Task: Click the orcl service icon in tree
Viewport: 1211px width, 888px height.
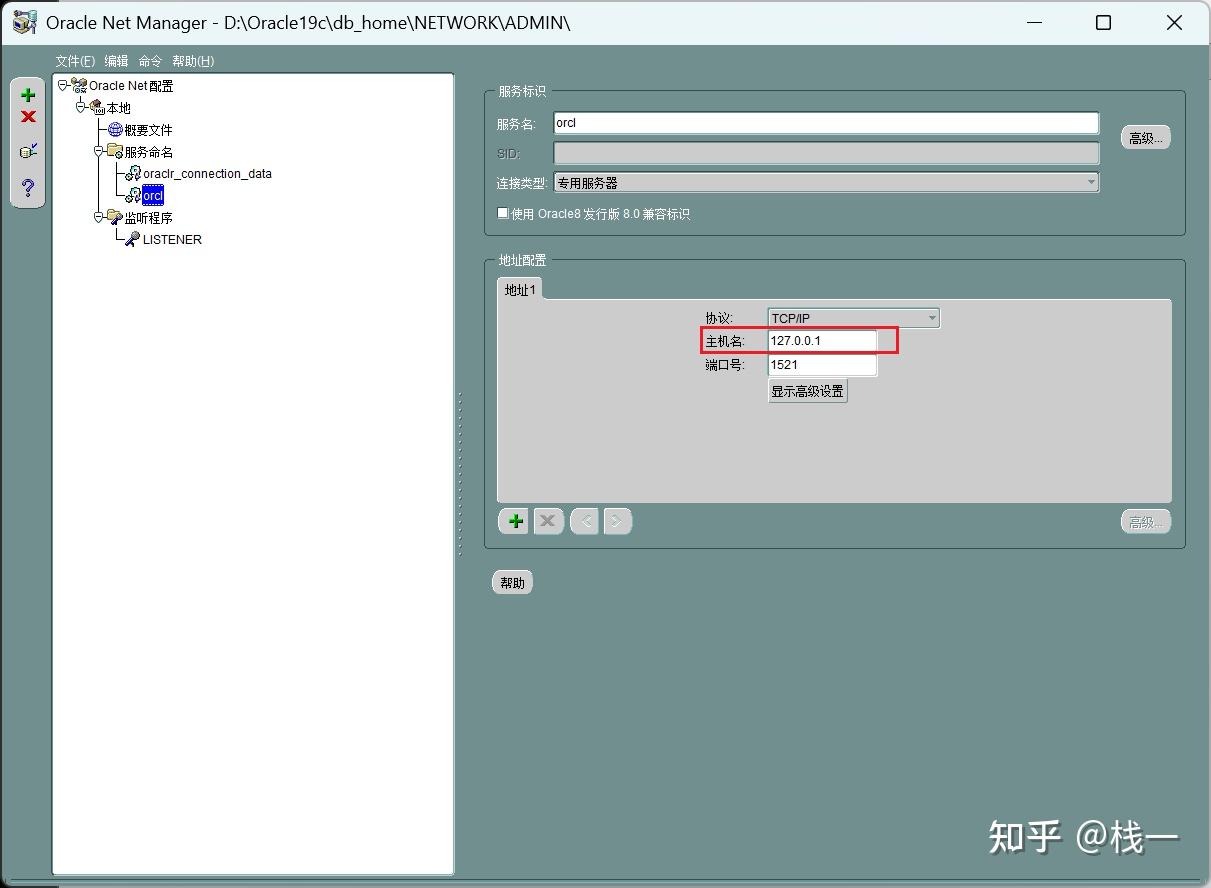Action: pyautogui.click(x=133, y=196)
